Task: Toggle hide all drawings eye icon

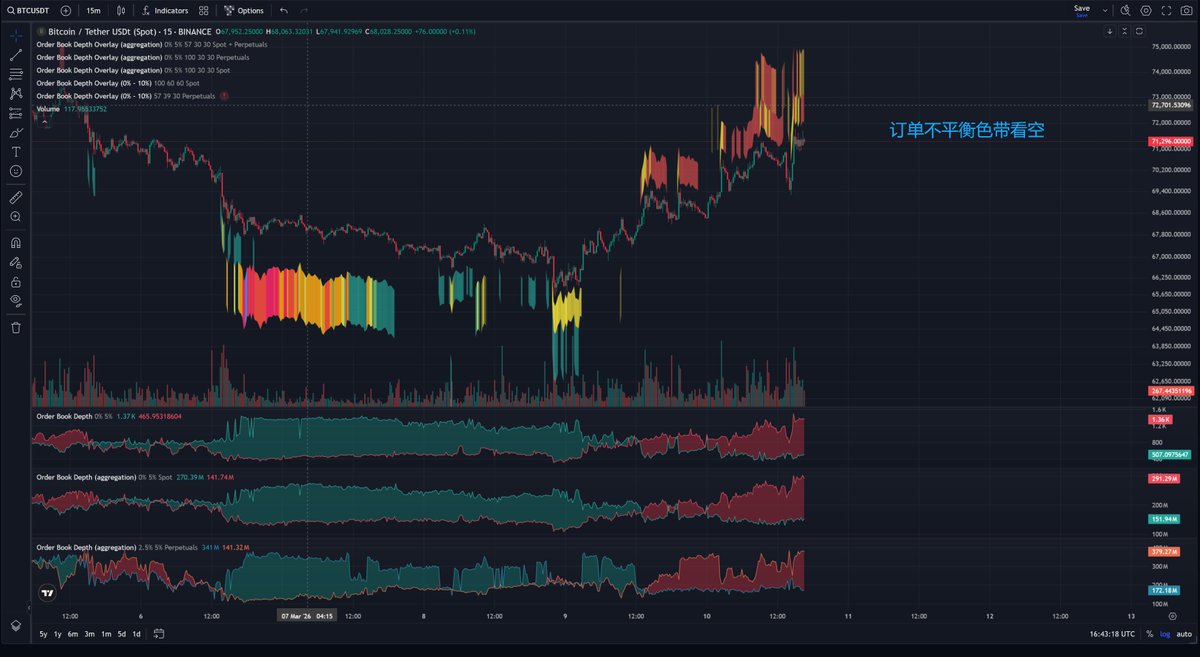Action: coord(16,300)
